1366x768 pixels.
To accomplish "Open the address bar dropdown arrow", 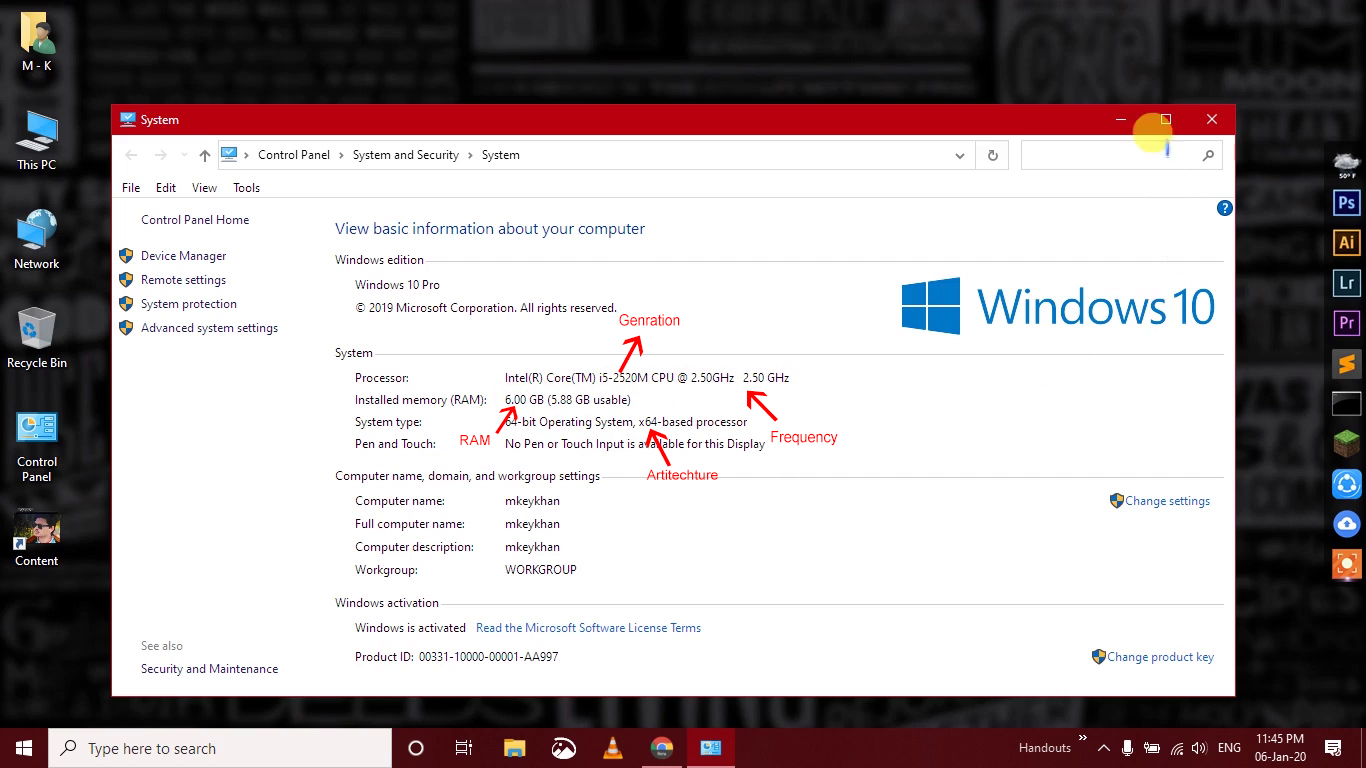I will click(960, 155).
